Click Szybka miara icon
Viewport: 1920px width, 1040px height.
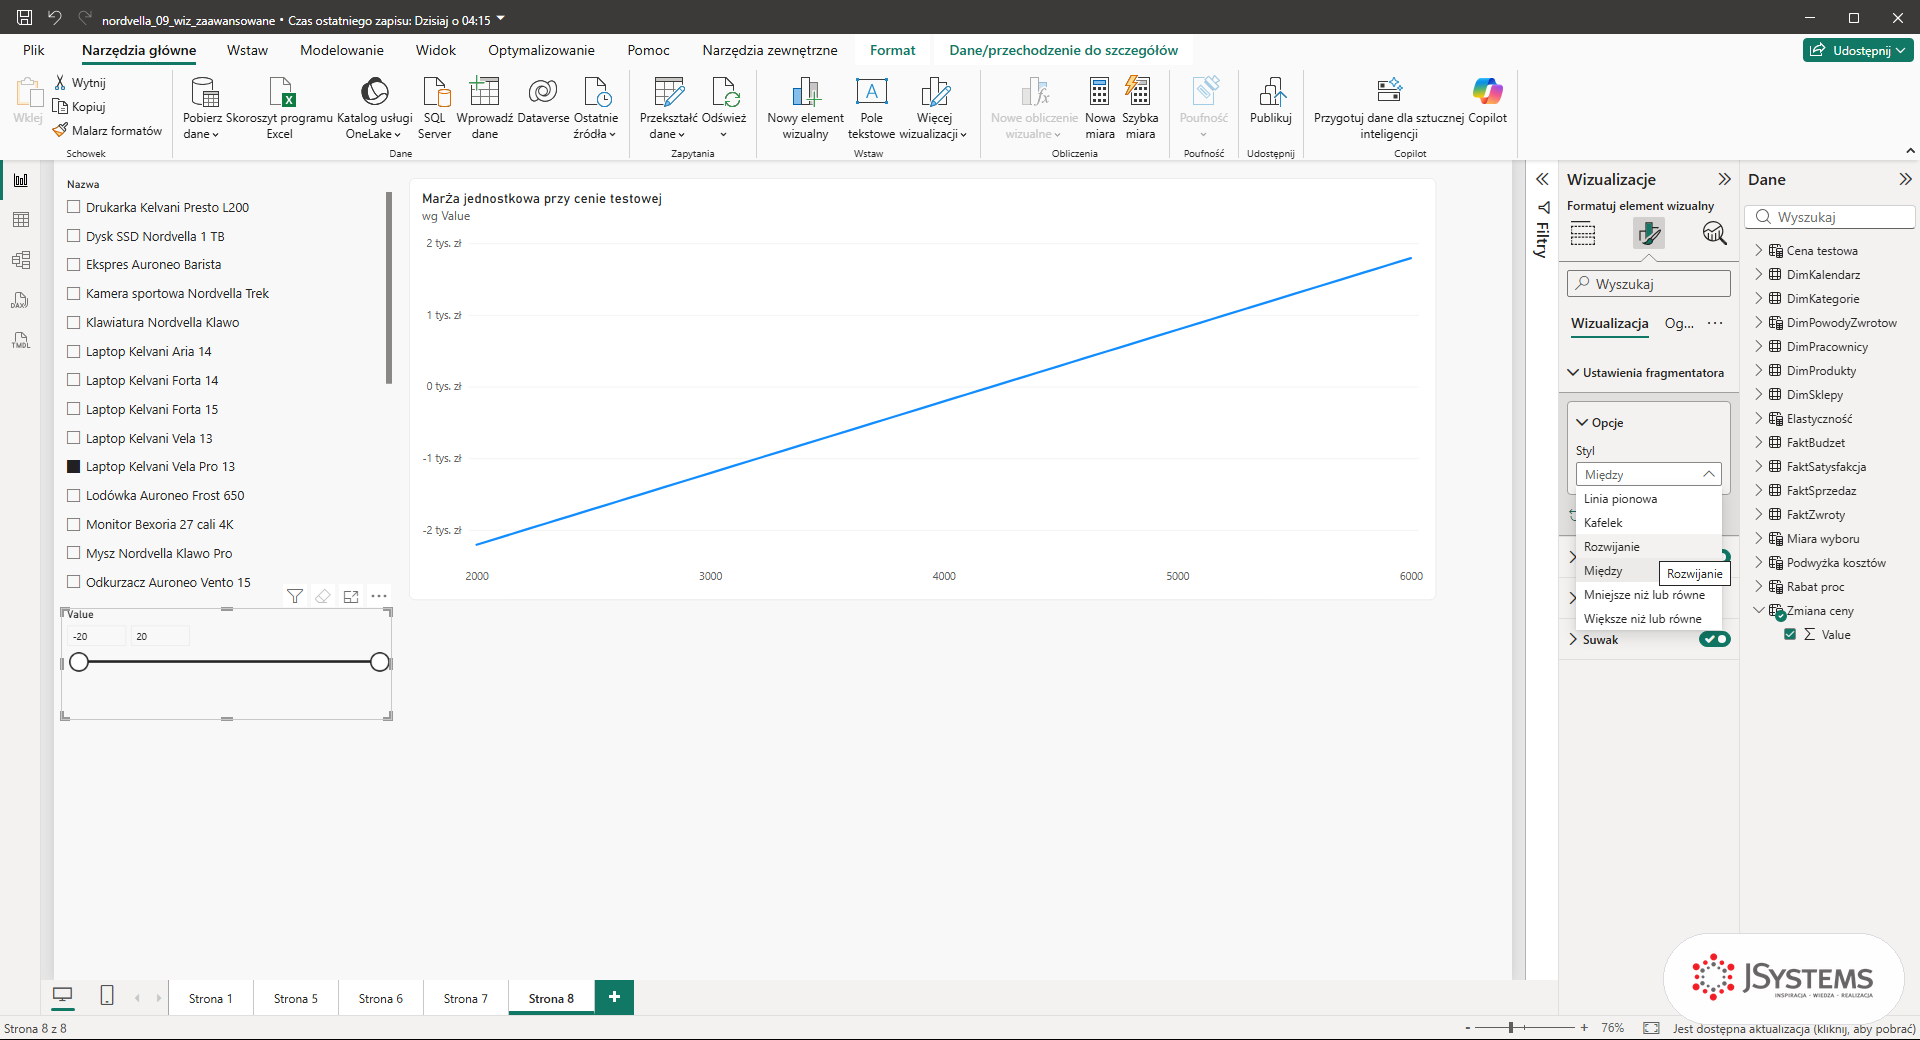coord(1140,108)
